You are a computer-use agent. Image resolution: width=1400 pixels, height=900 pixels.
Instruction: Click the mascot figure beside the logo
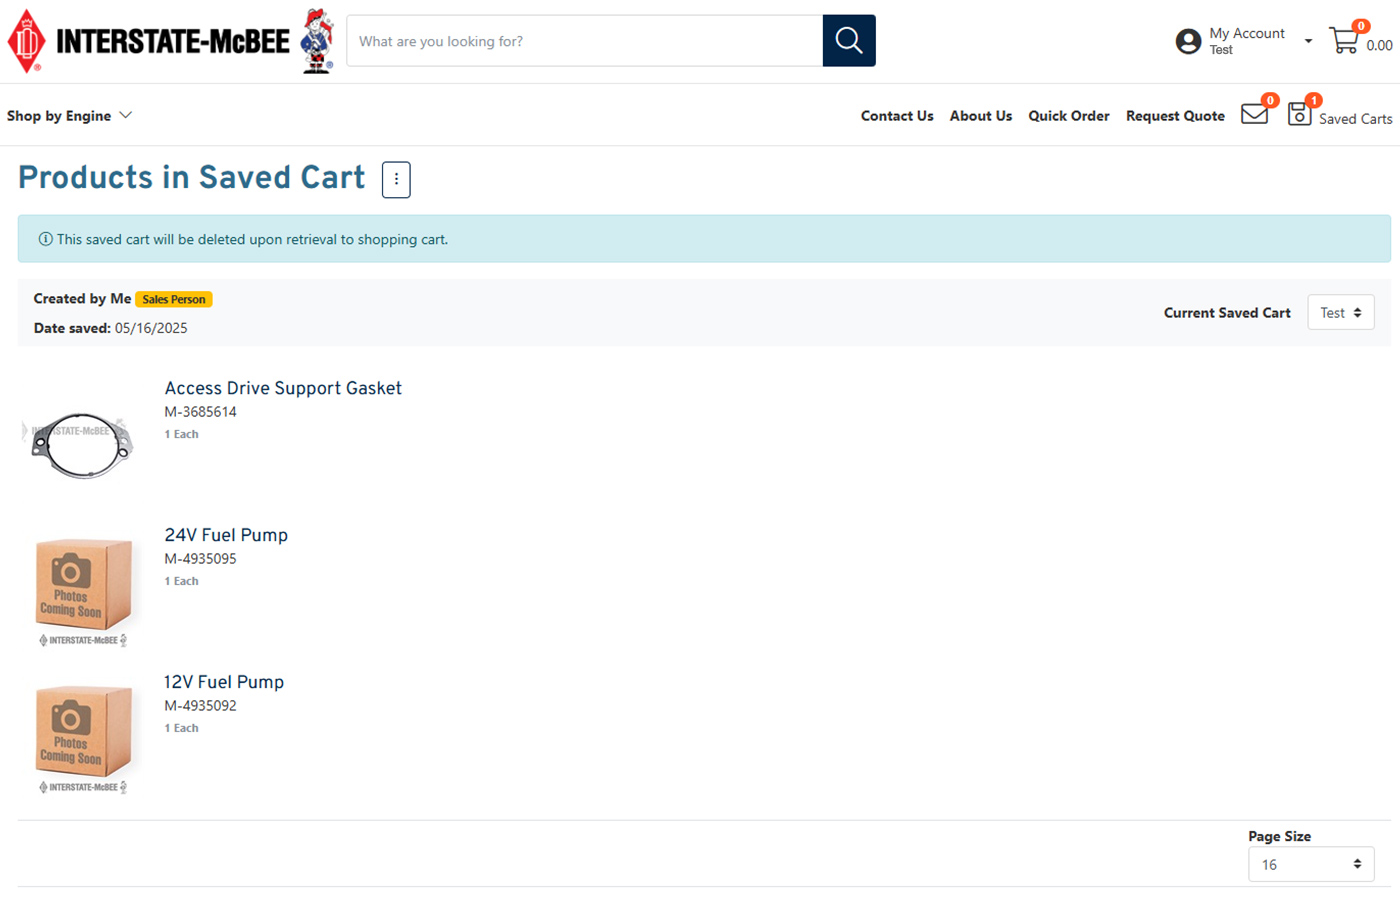(x=317, y=41)
